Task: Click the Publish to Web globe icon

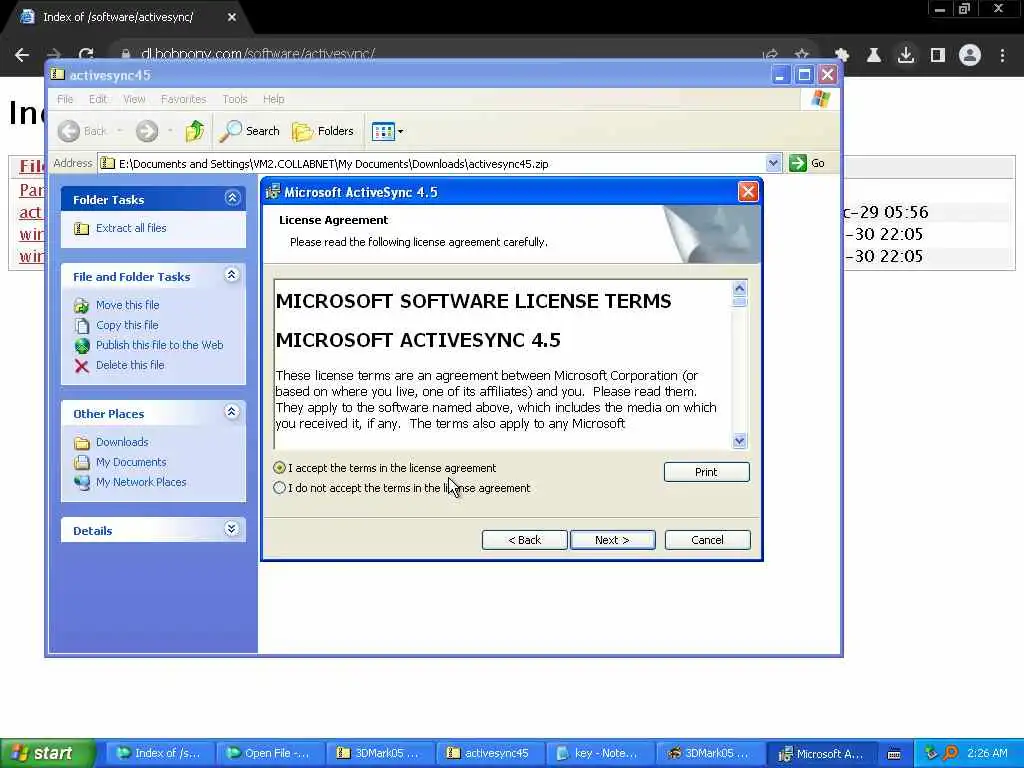Action: coord(82,345)
